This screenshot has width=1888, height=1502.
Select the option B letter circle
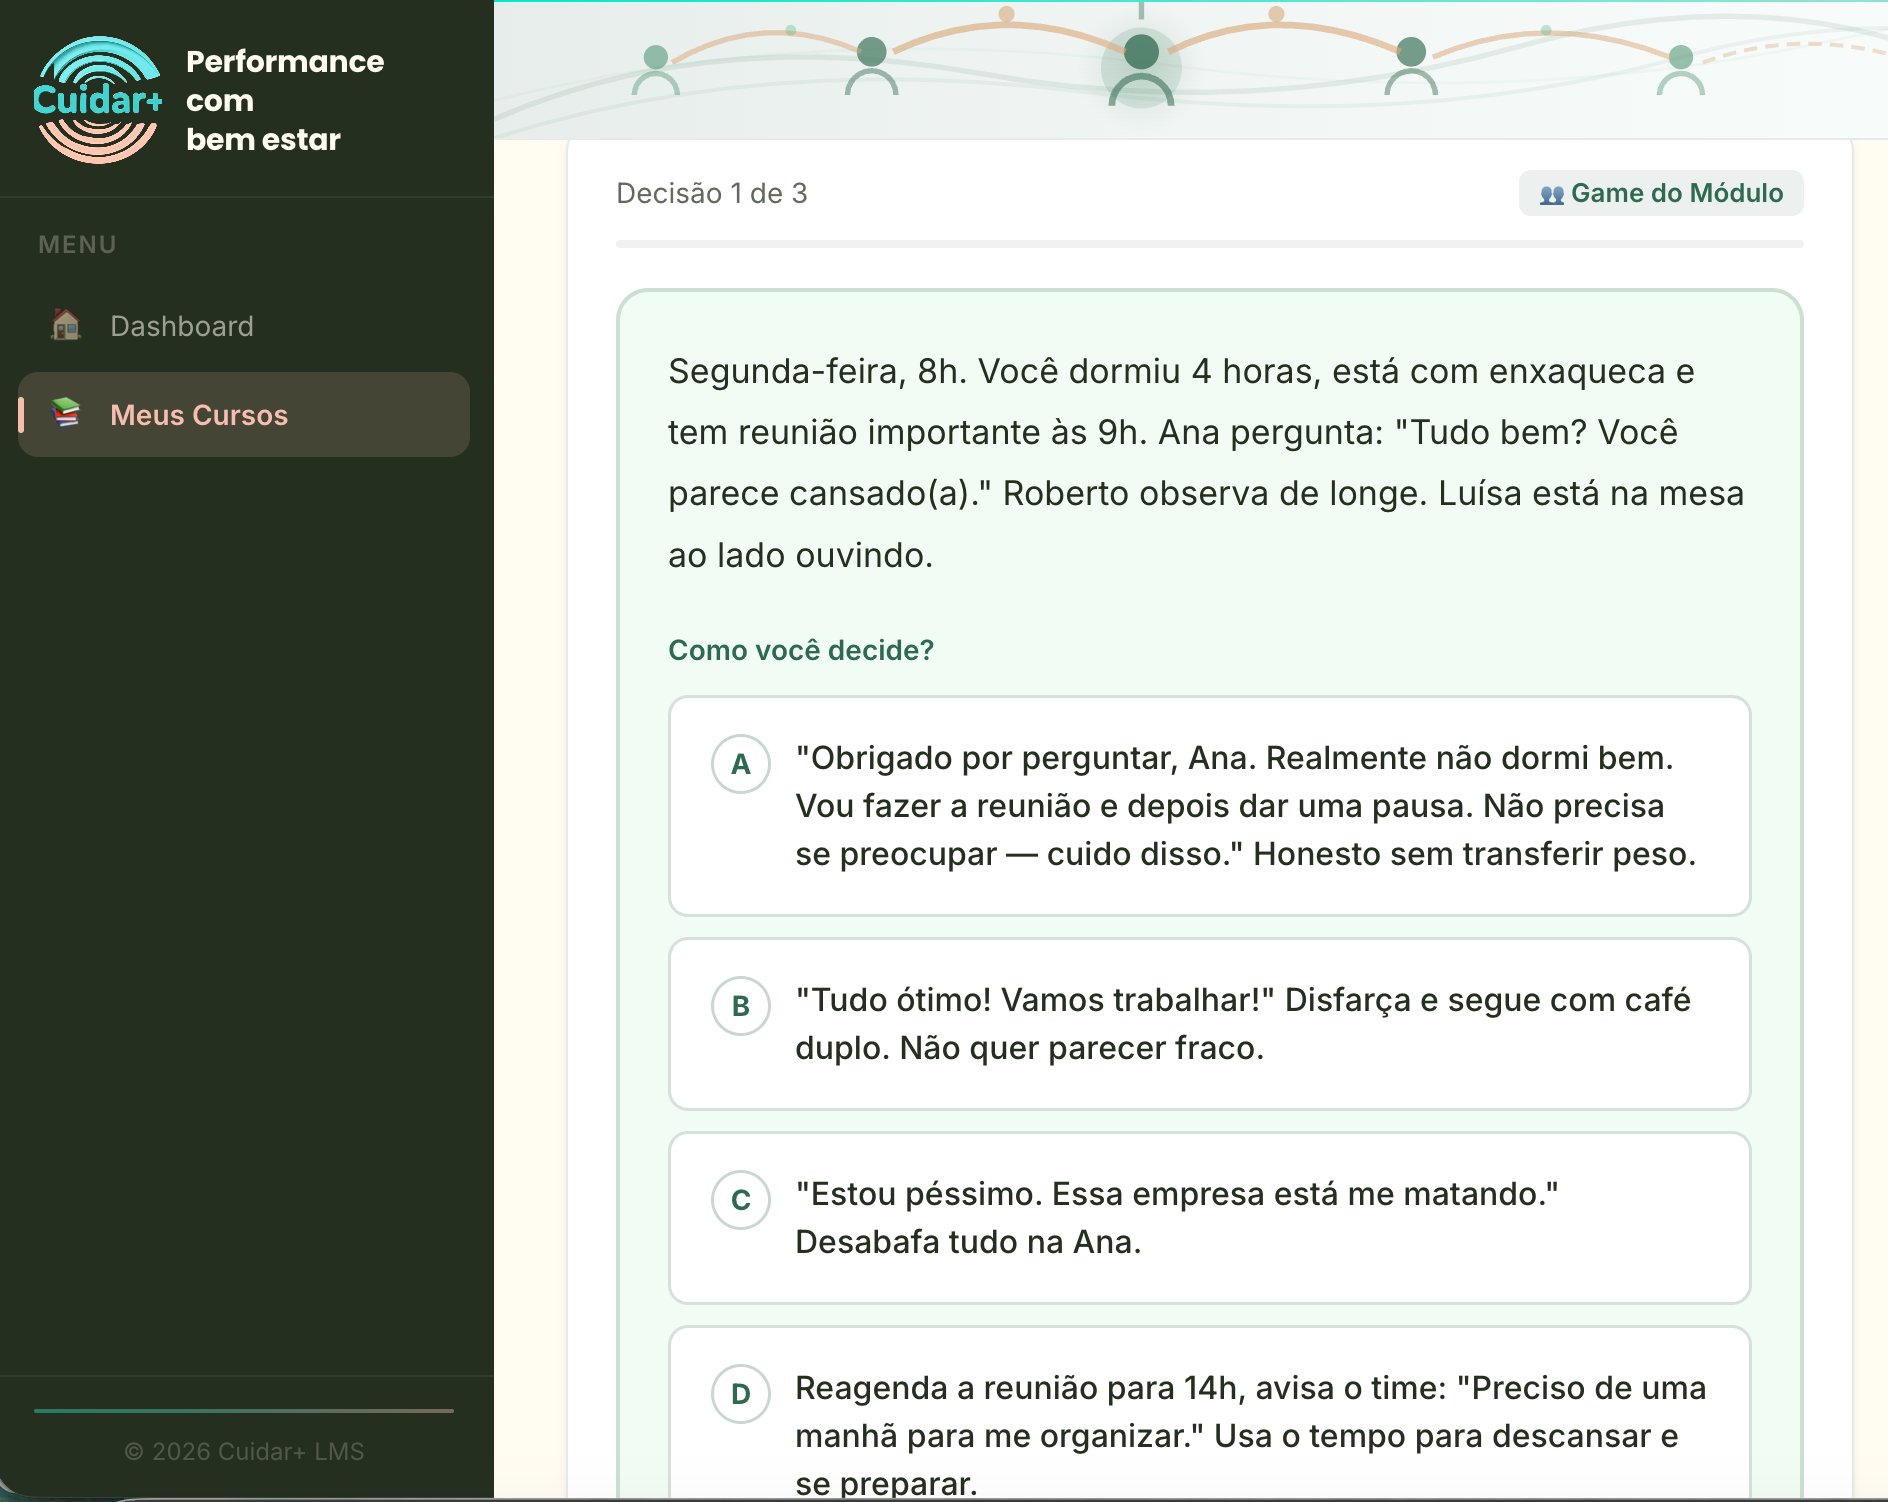[x=740, y=1006]
